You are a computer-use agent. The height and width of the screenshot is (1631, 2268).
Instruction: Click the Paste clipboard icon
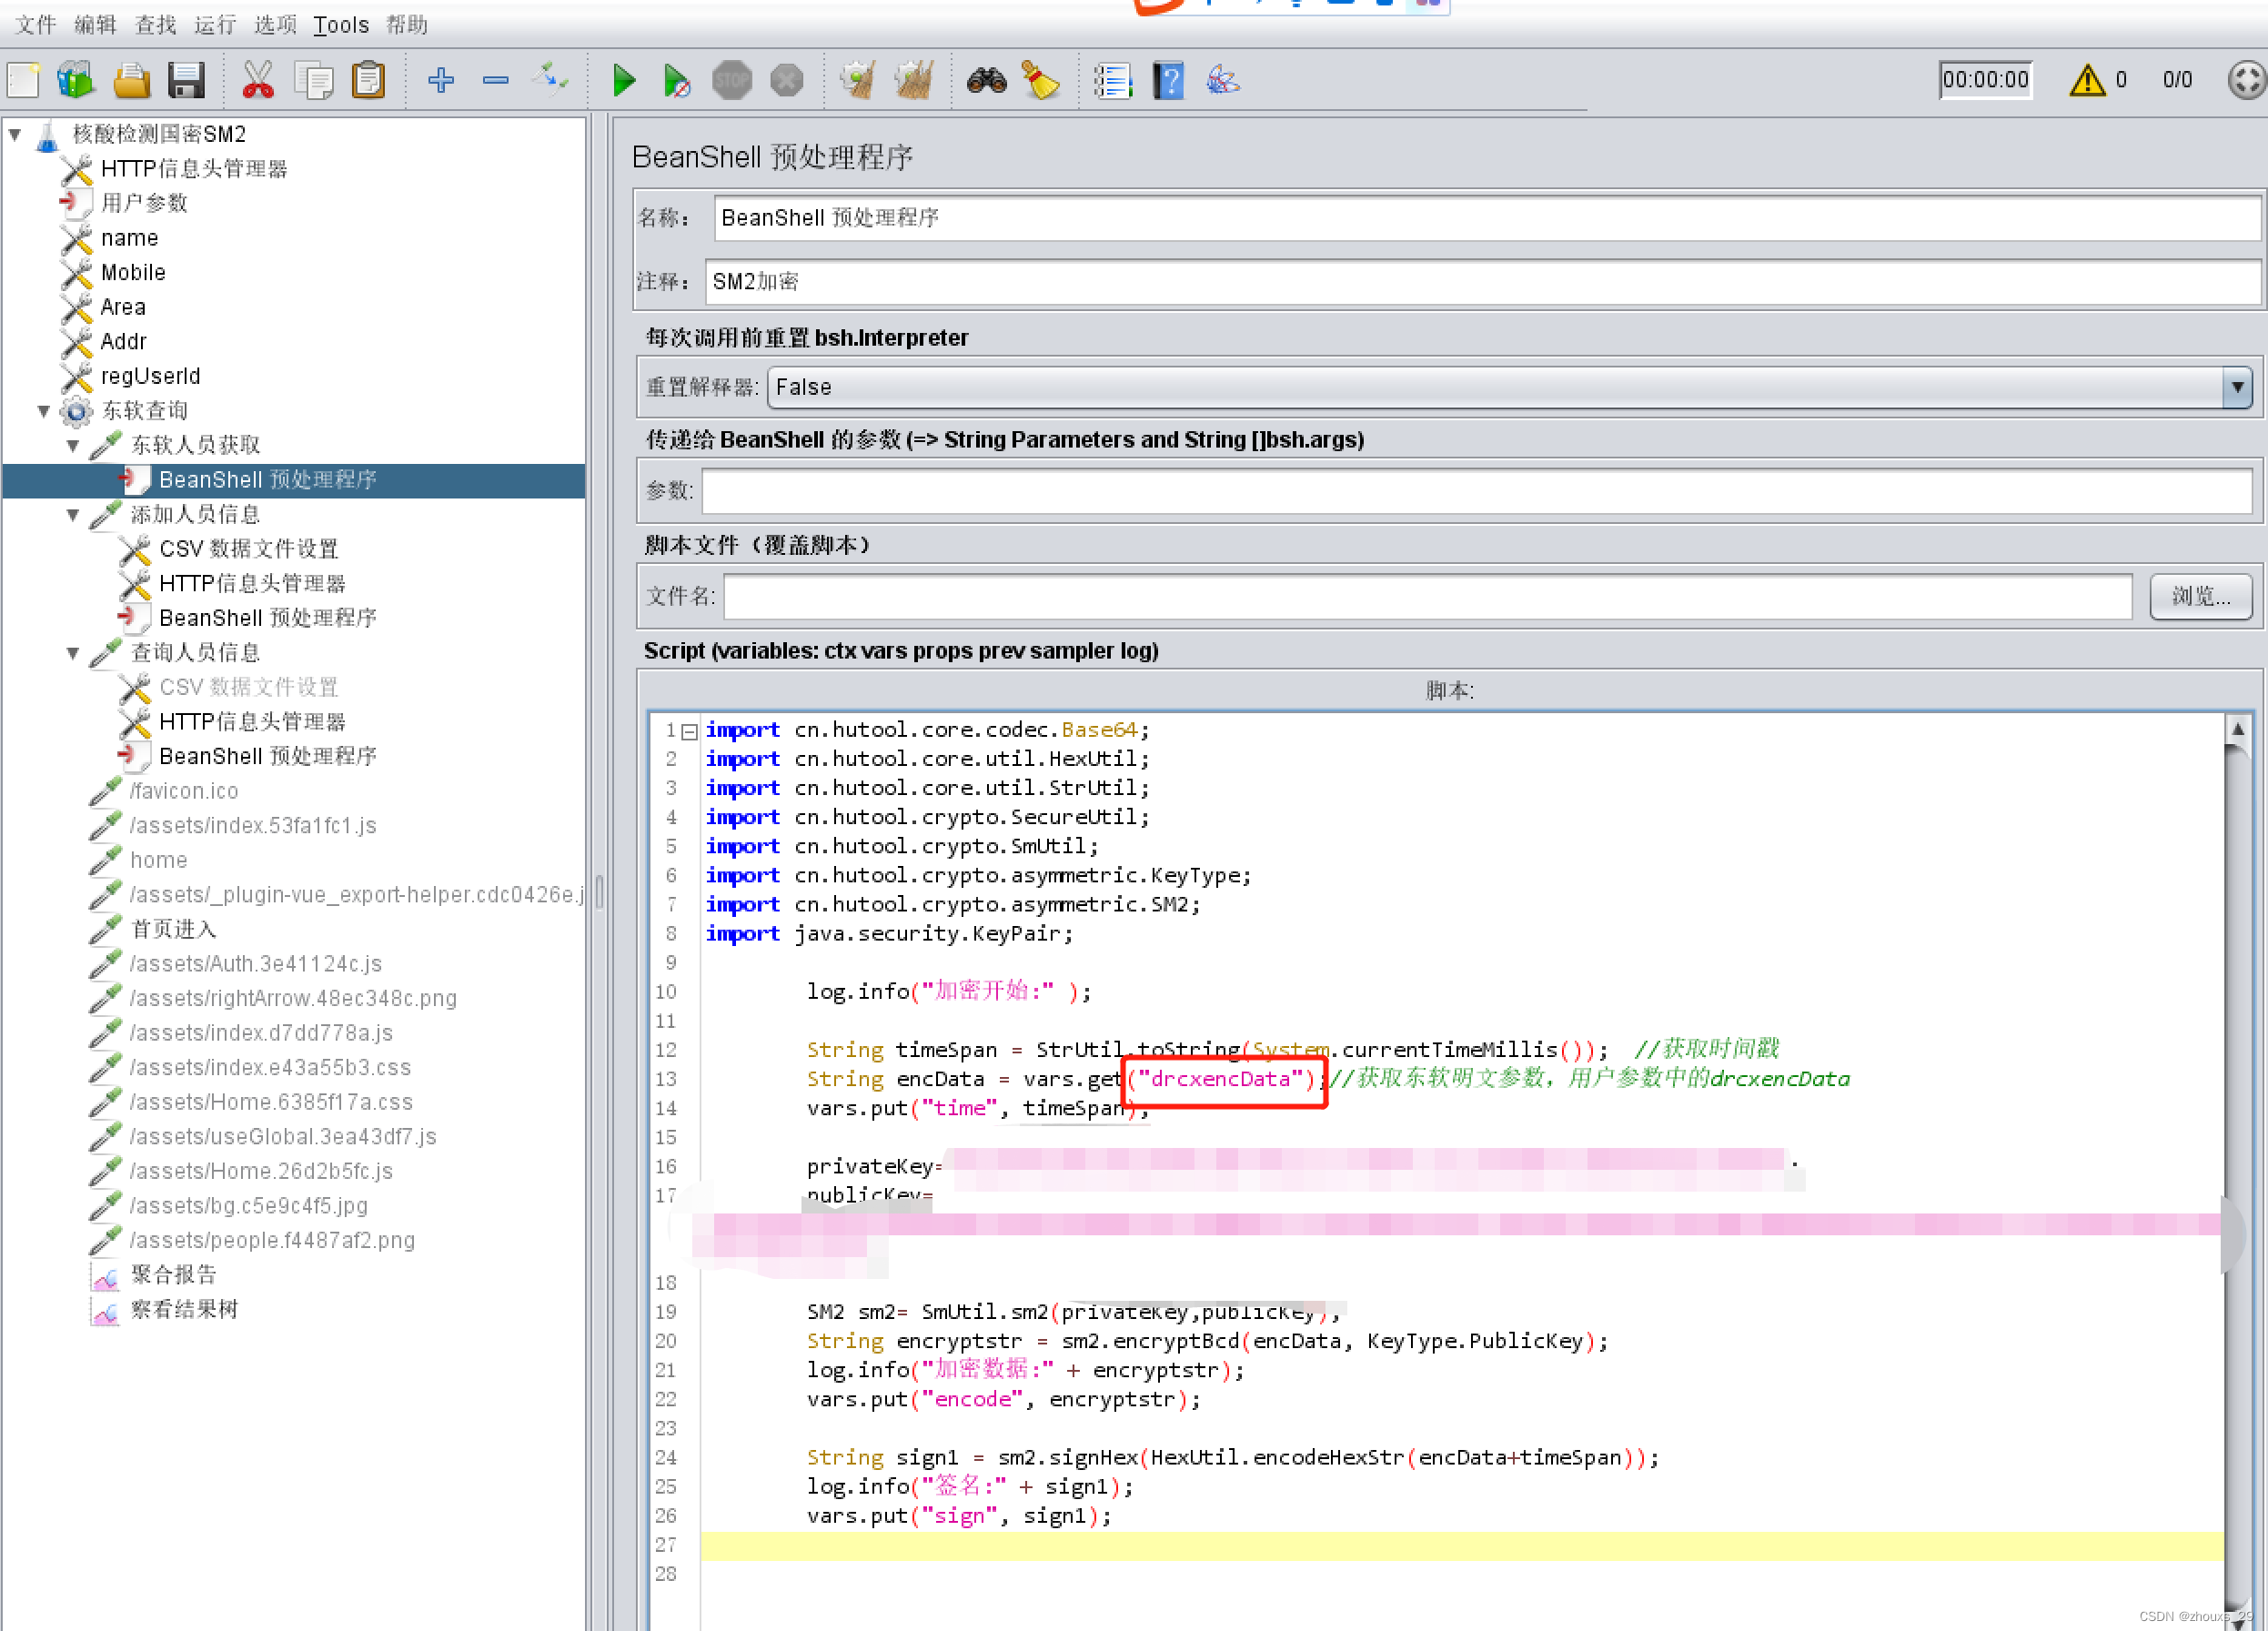click(x=368, y=80)
